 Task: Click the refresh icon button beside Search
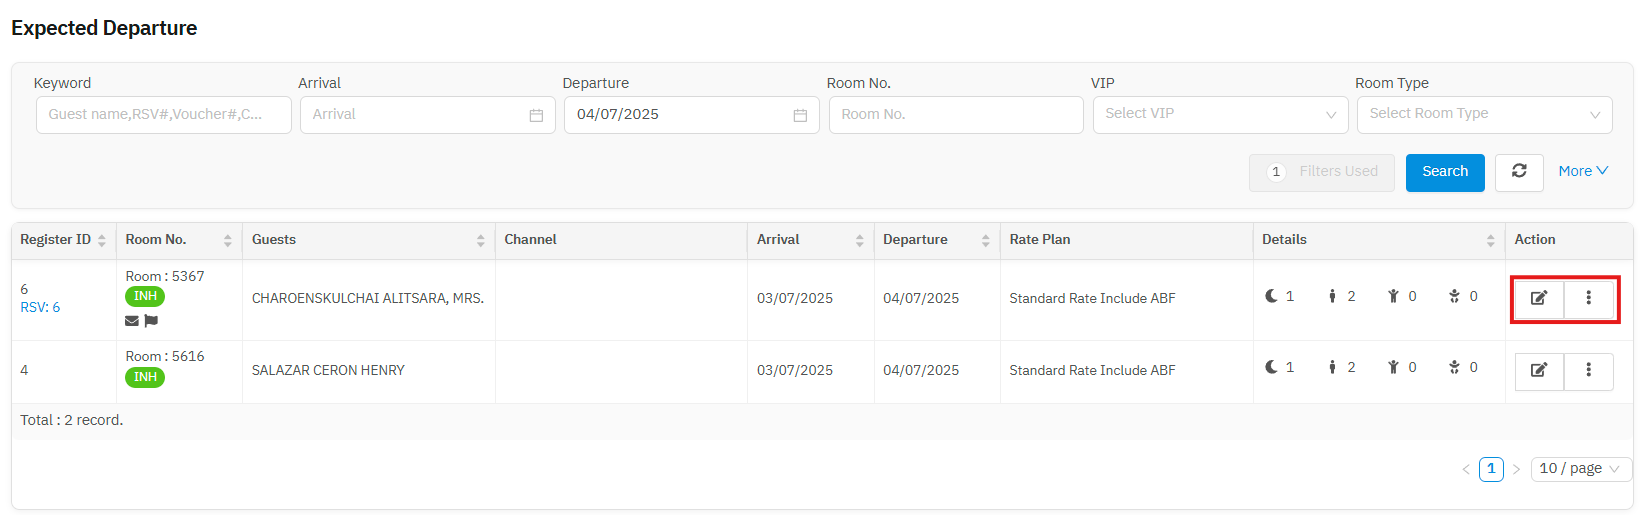click(1519, 172)
